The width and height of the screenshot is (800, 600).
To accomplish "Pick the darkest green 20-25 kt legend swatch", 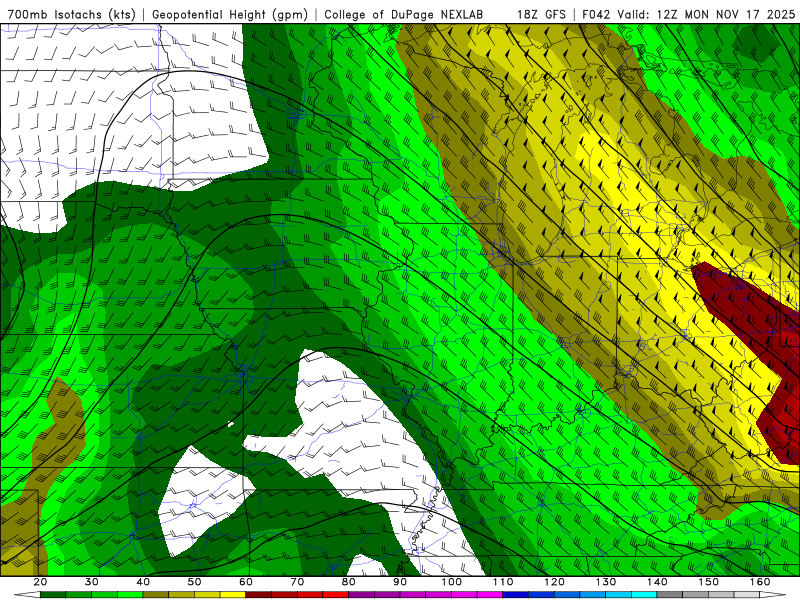I will pyautogui.click(x=53, y=595).
